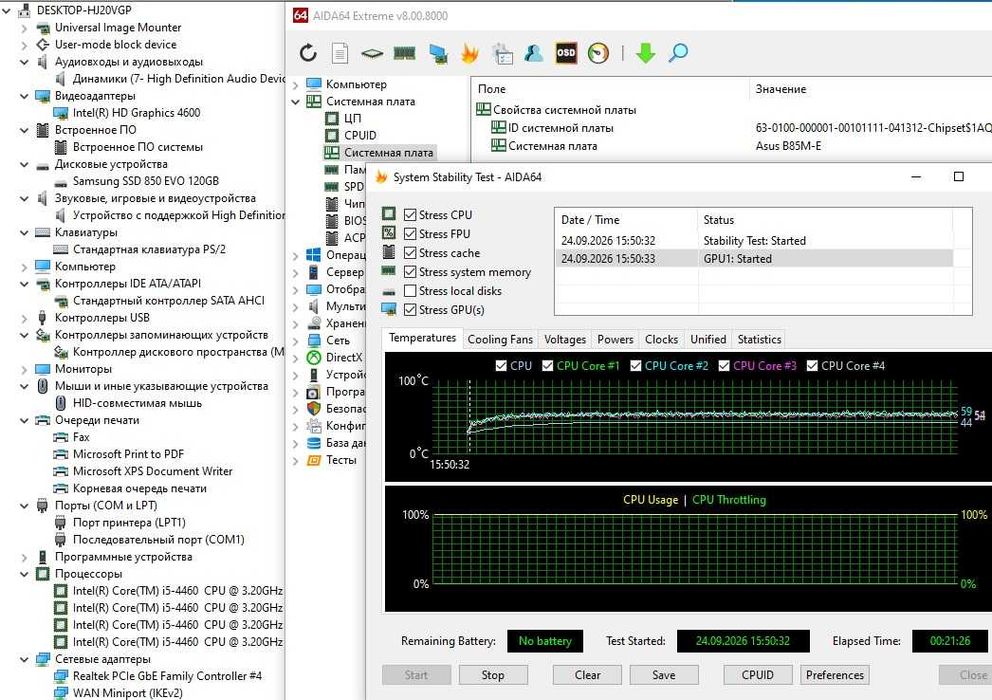Viewport: 992px width, 700px height.
Task: Open the Report page icon in AIDA64 toolbar
Action: (x=340, y=53)
